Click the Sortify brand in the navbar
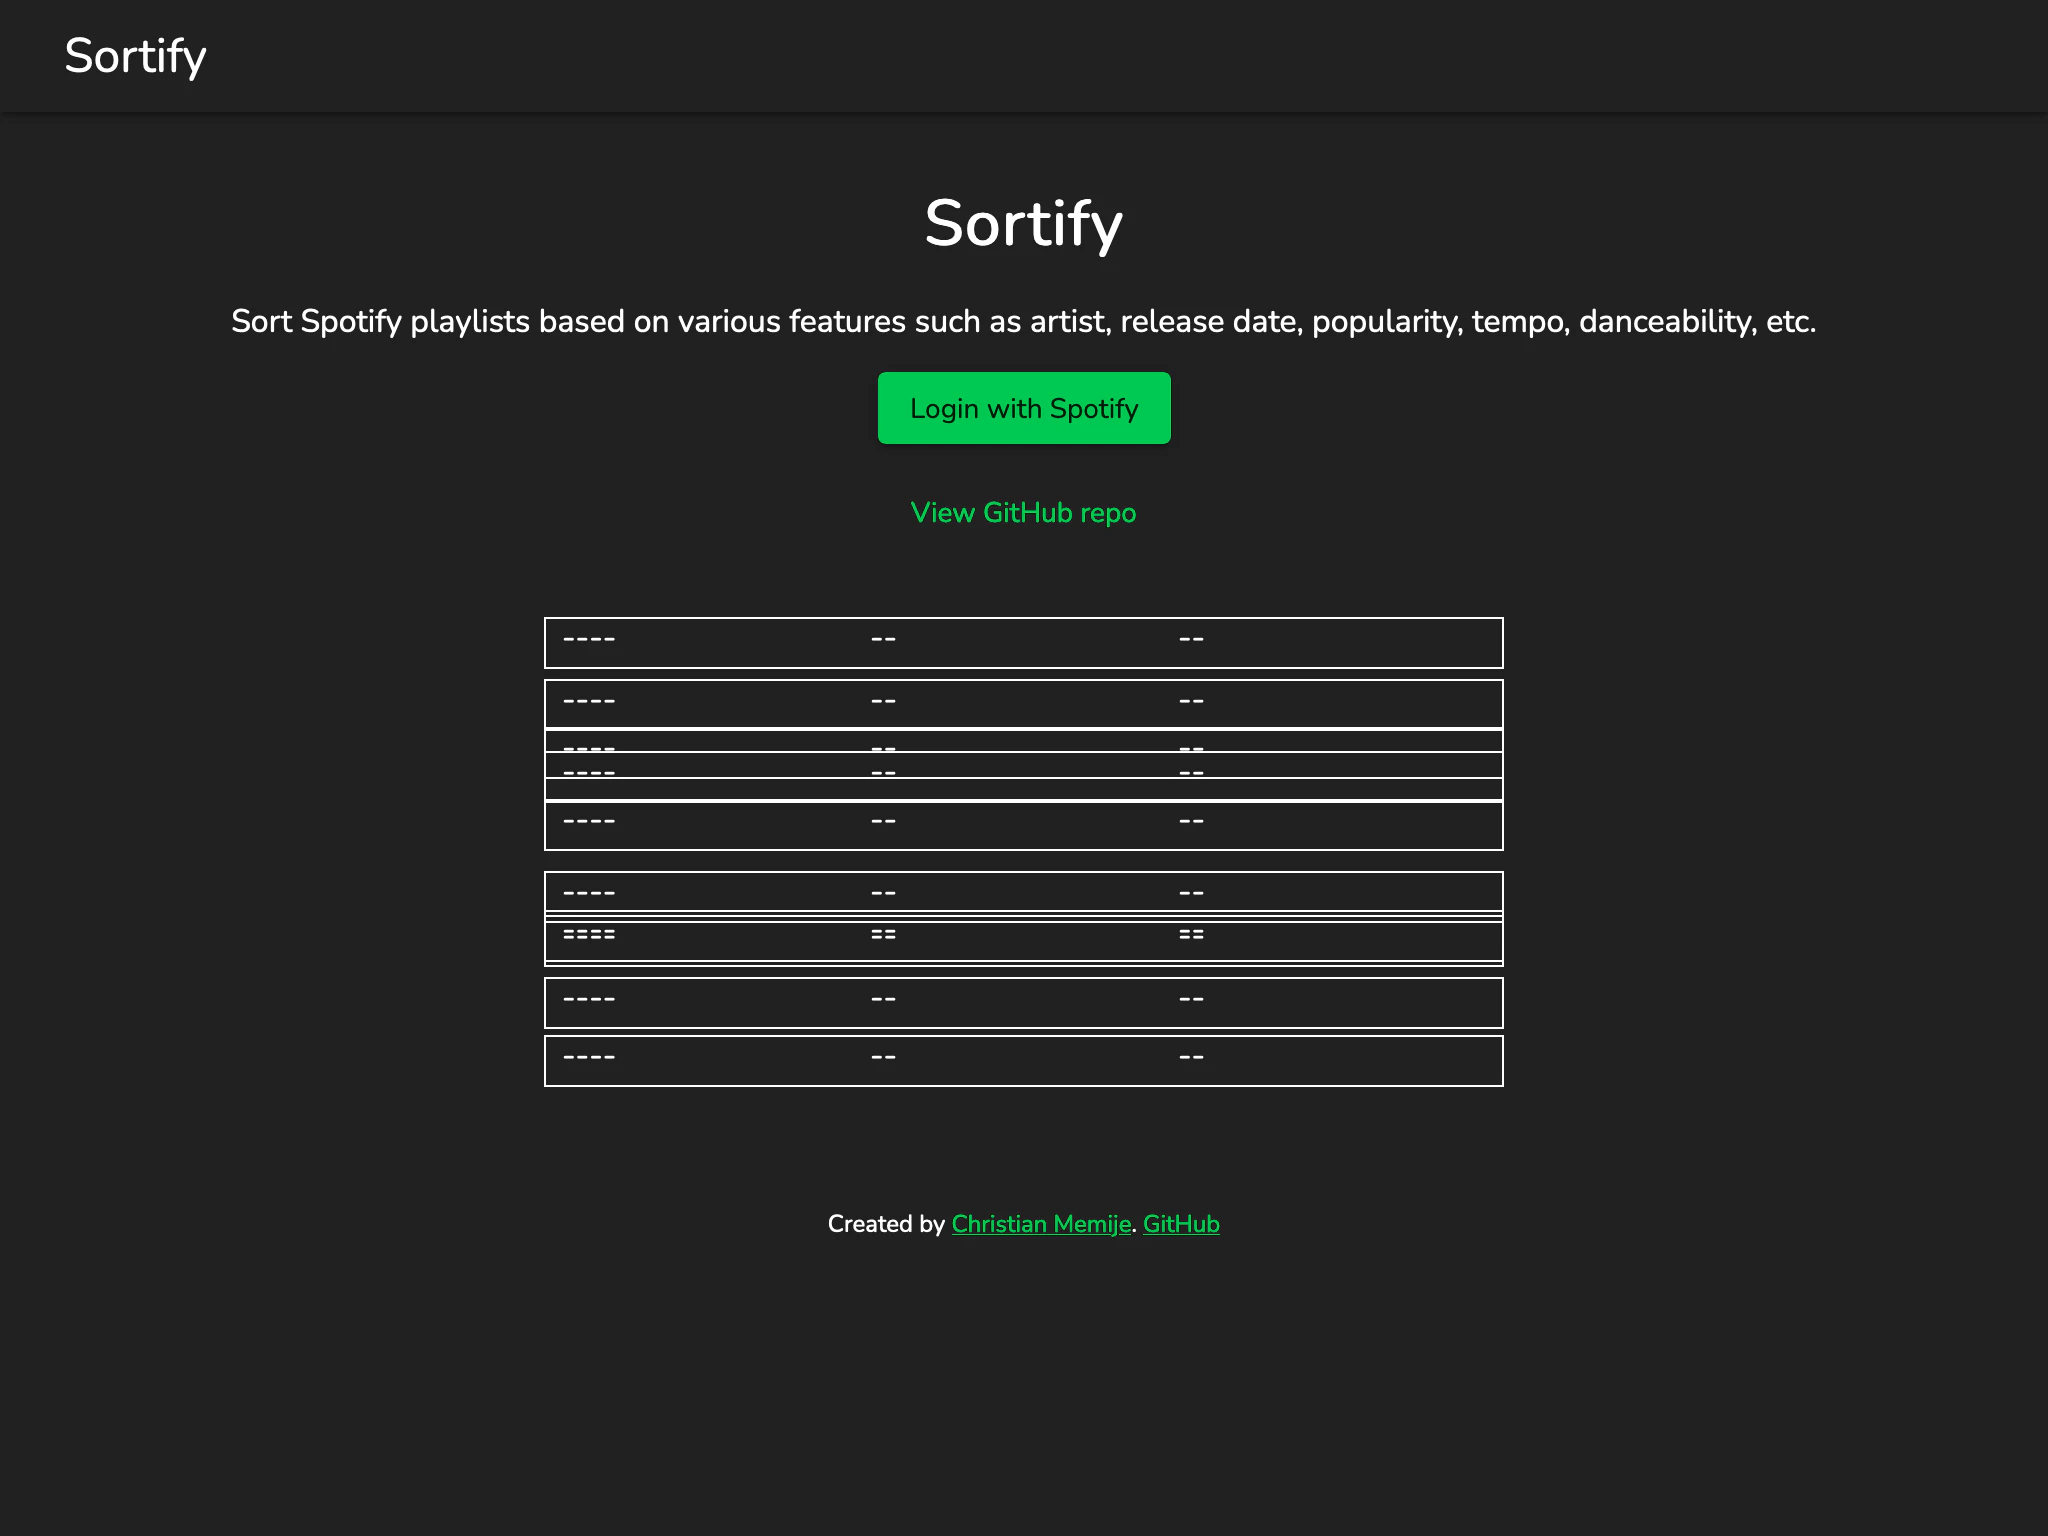The height and width of the screenshot is (1536, 2048). [x=136, y=56]
